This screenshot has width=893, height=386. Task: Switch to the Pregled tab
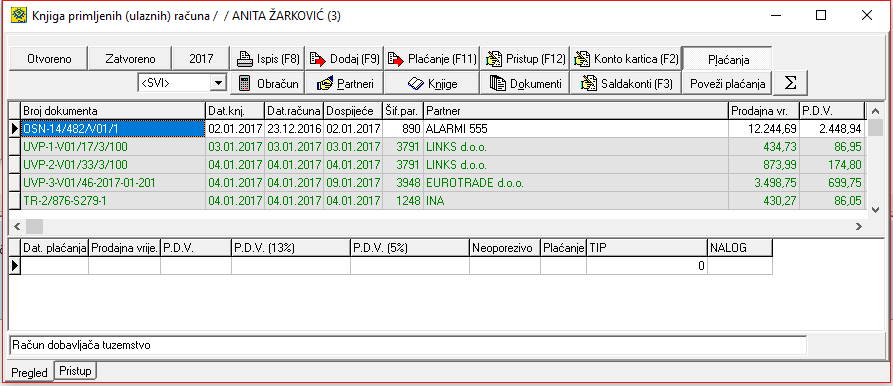coord(30,373)
